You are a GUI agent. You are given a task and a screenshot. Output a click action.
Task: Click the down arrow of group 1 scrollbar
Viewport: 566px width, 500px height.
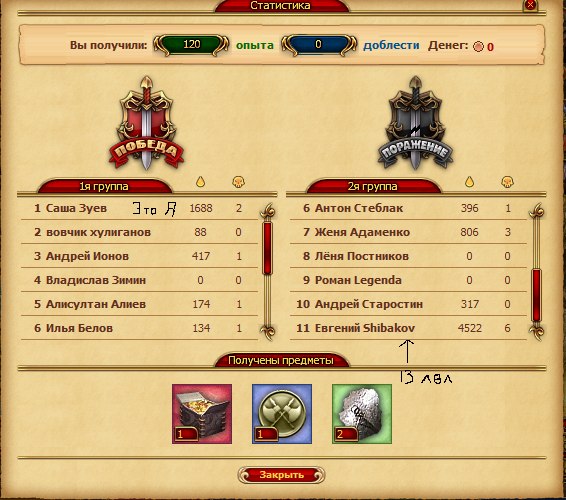pyautogui.click(x=268, y=332)
